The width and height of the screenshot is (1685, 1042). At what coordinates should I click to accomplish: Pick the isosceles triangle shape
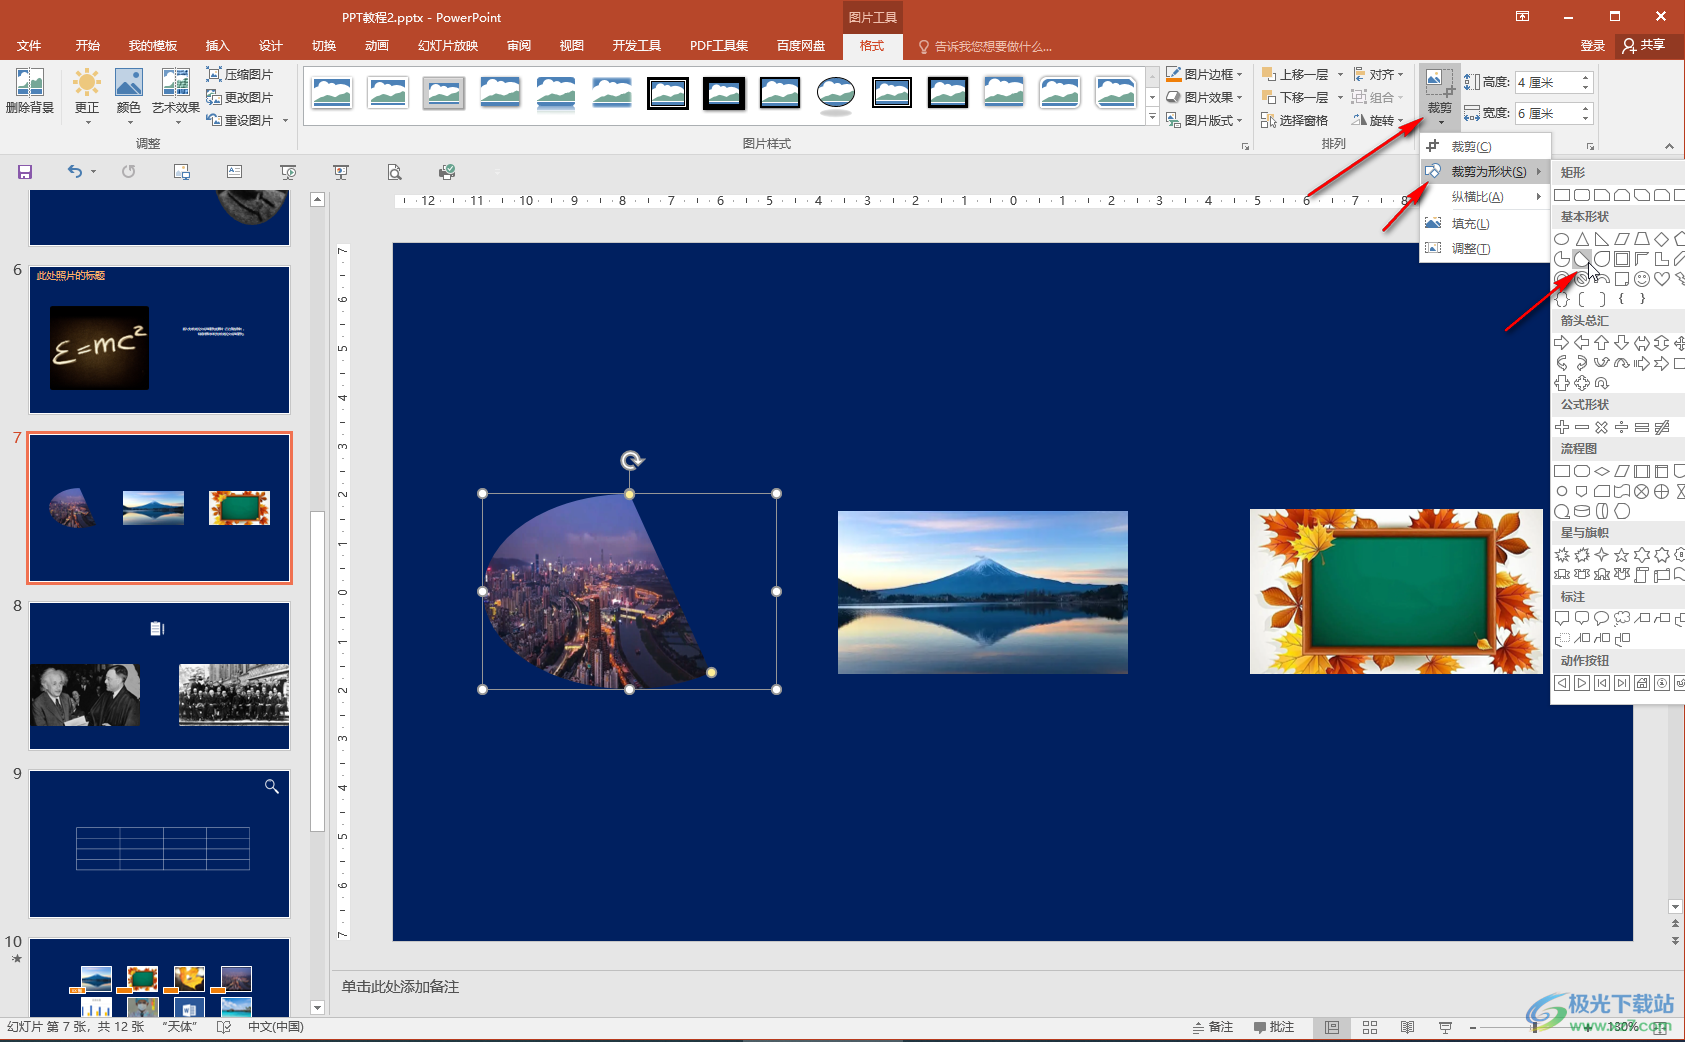[x=1582, y=239]
